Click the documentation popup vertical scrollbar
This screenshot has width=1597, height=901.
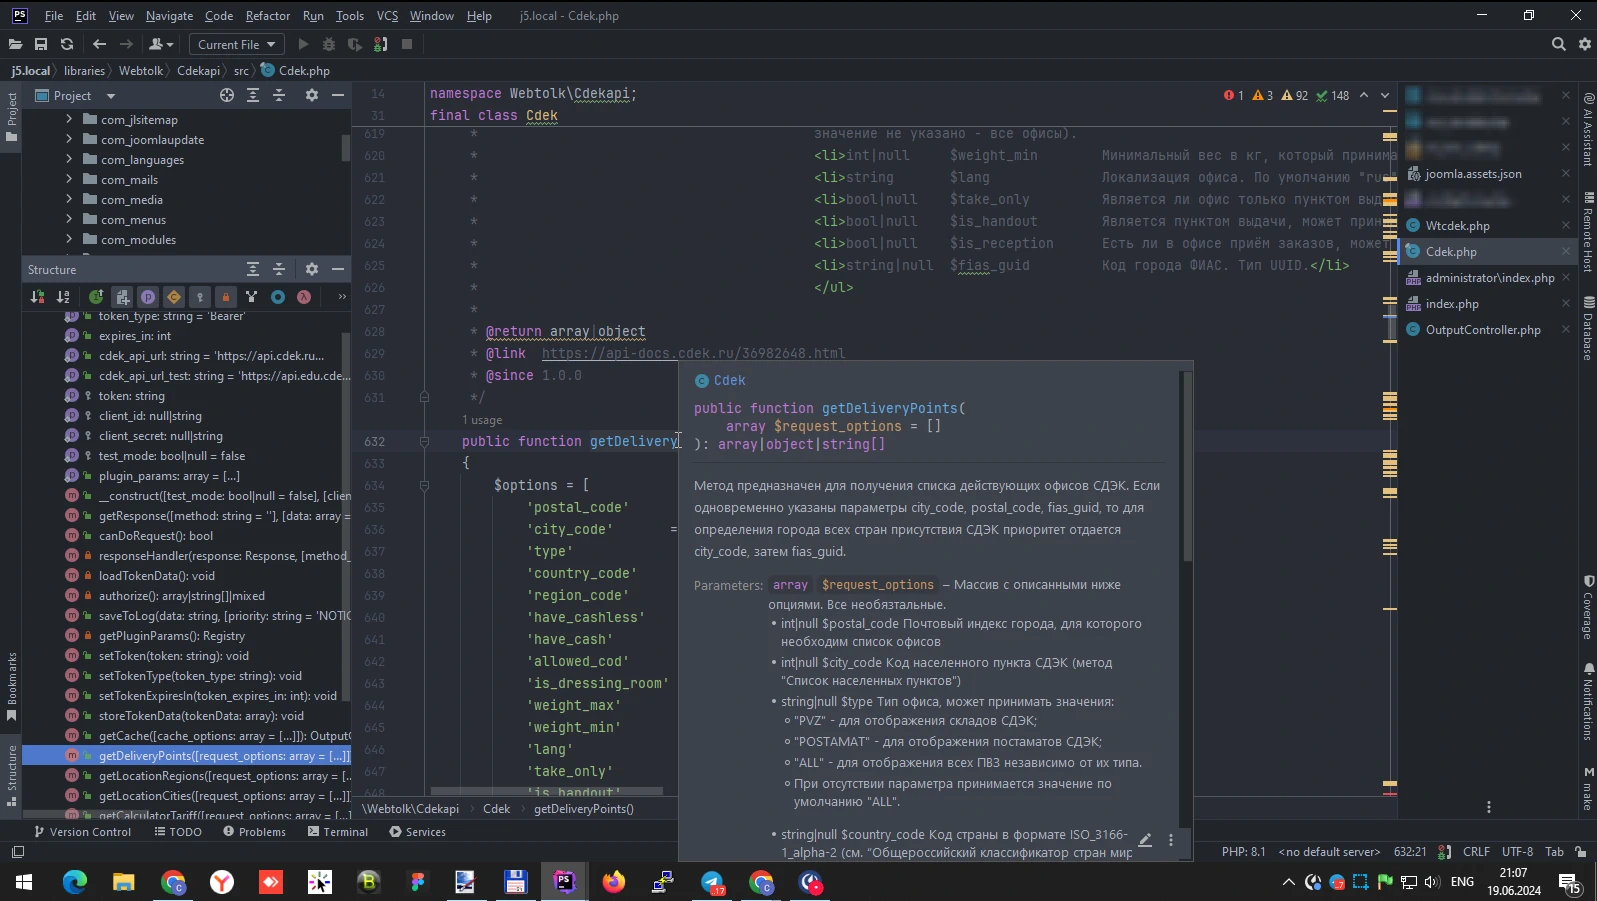[1187, 465]
